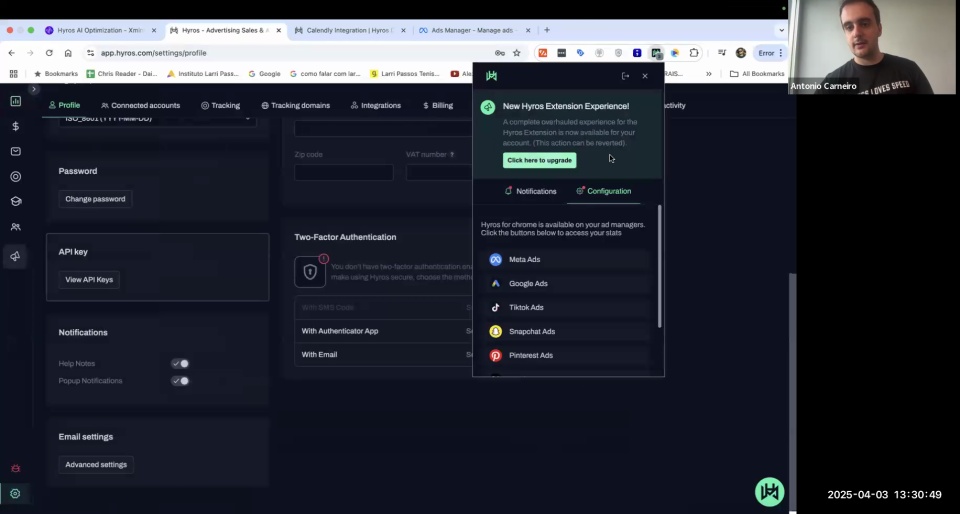The image size is (960, 514).
Task: Click the Hyros logo in extension header
Action: point(491,76)
